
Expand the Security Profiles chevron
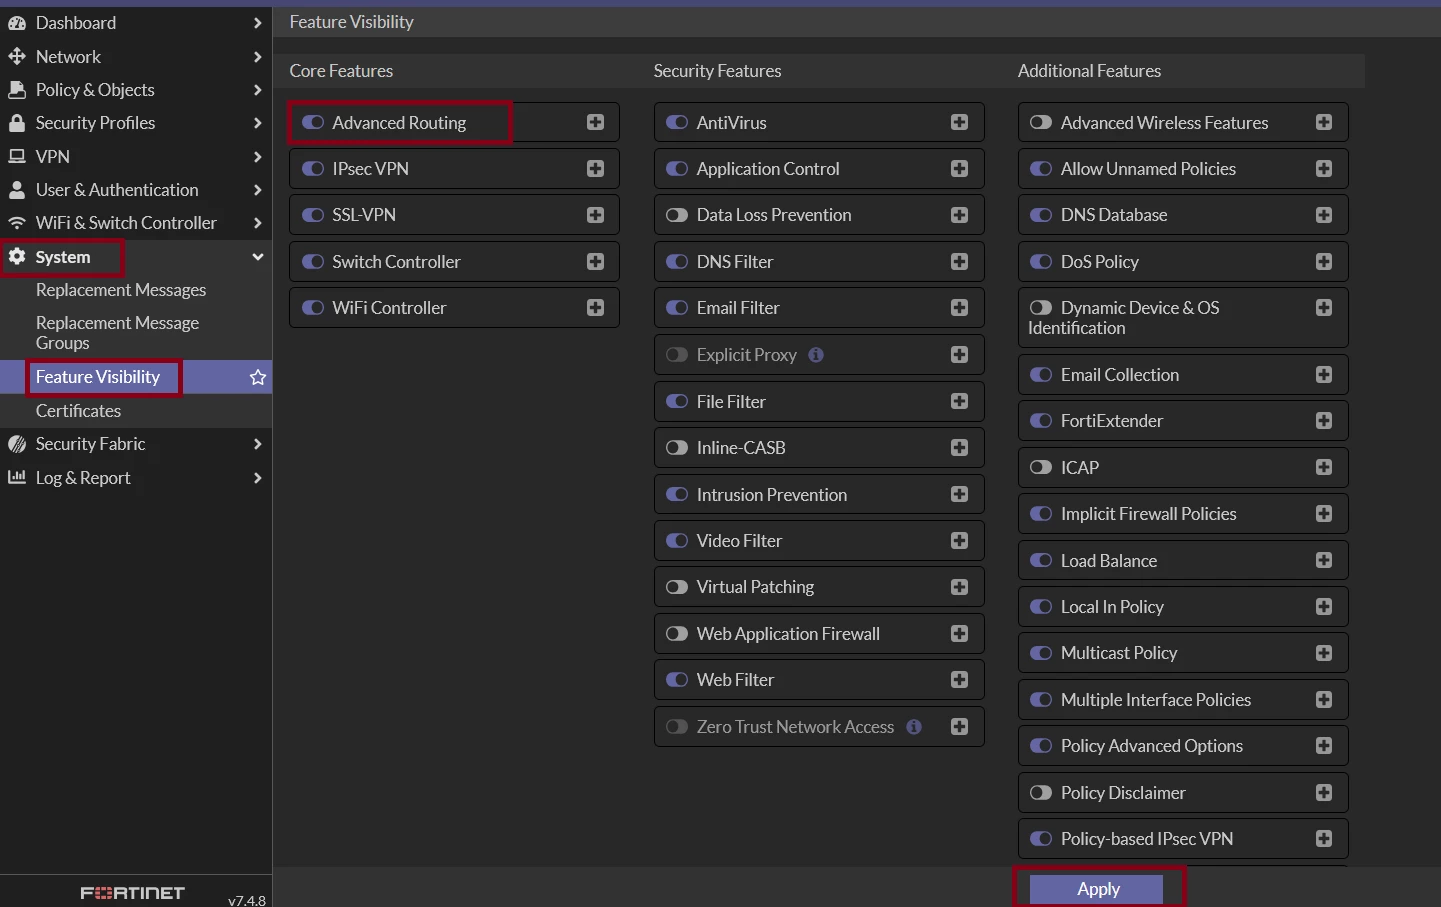click(x=257, y=123)
